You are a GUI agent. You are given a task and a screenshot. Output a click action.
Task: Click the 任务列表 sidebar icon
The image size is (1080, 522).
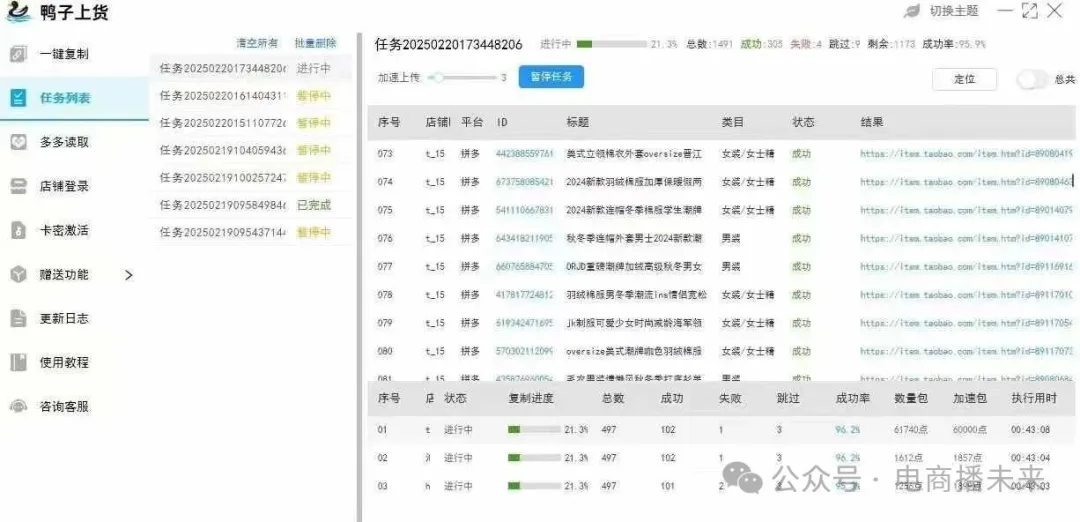[18, 98]
